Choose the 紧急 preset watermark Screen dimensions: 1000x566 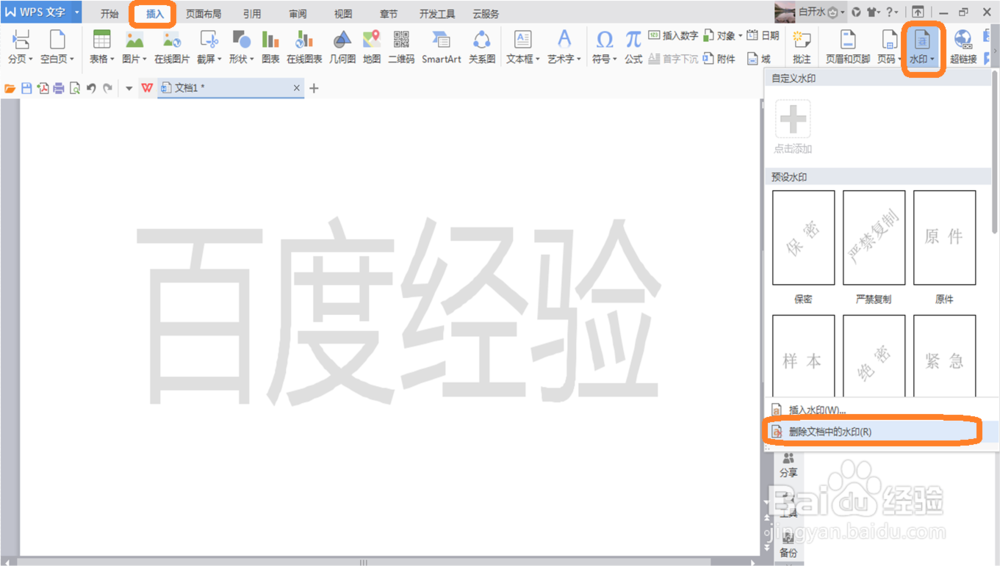coord(945,355)
